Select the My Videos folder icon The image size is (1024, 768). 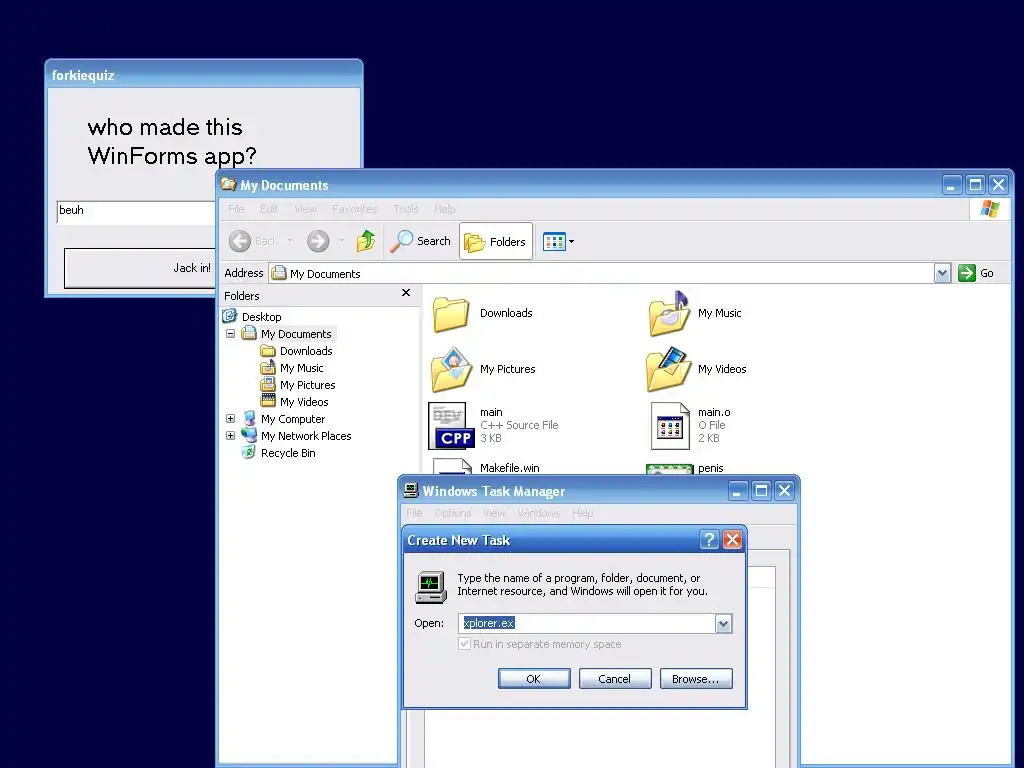pos(669,370)
